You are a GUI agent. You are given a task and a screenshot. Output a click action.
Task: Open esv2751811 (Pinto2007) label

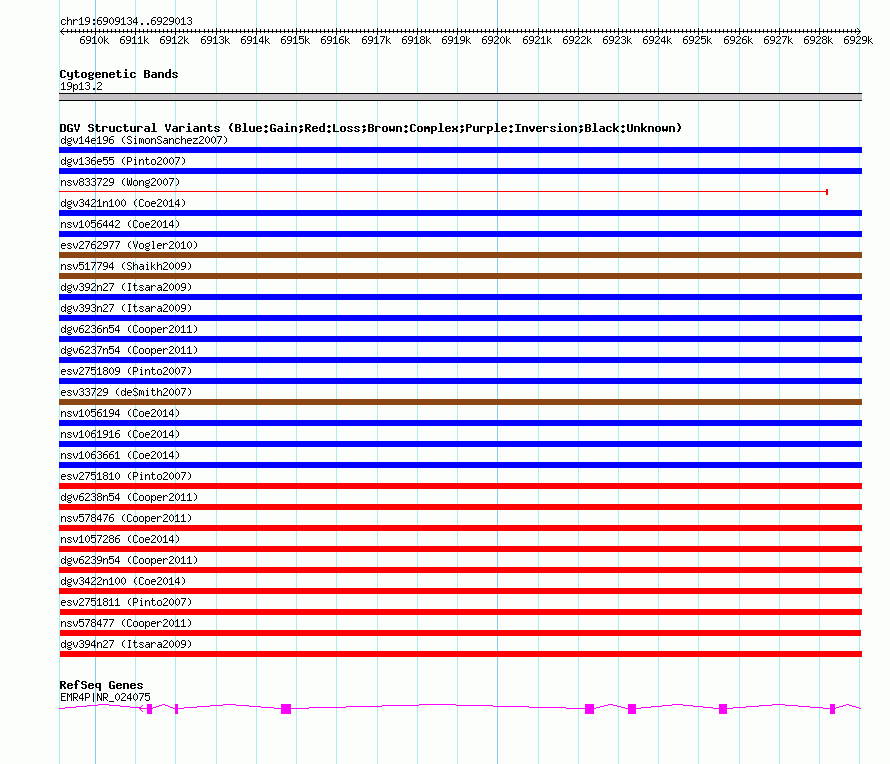(x=126, y=602)
